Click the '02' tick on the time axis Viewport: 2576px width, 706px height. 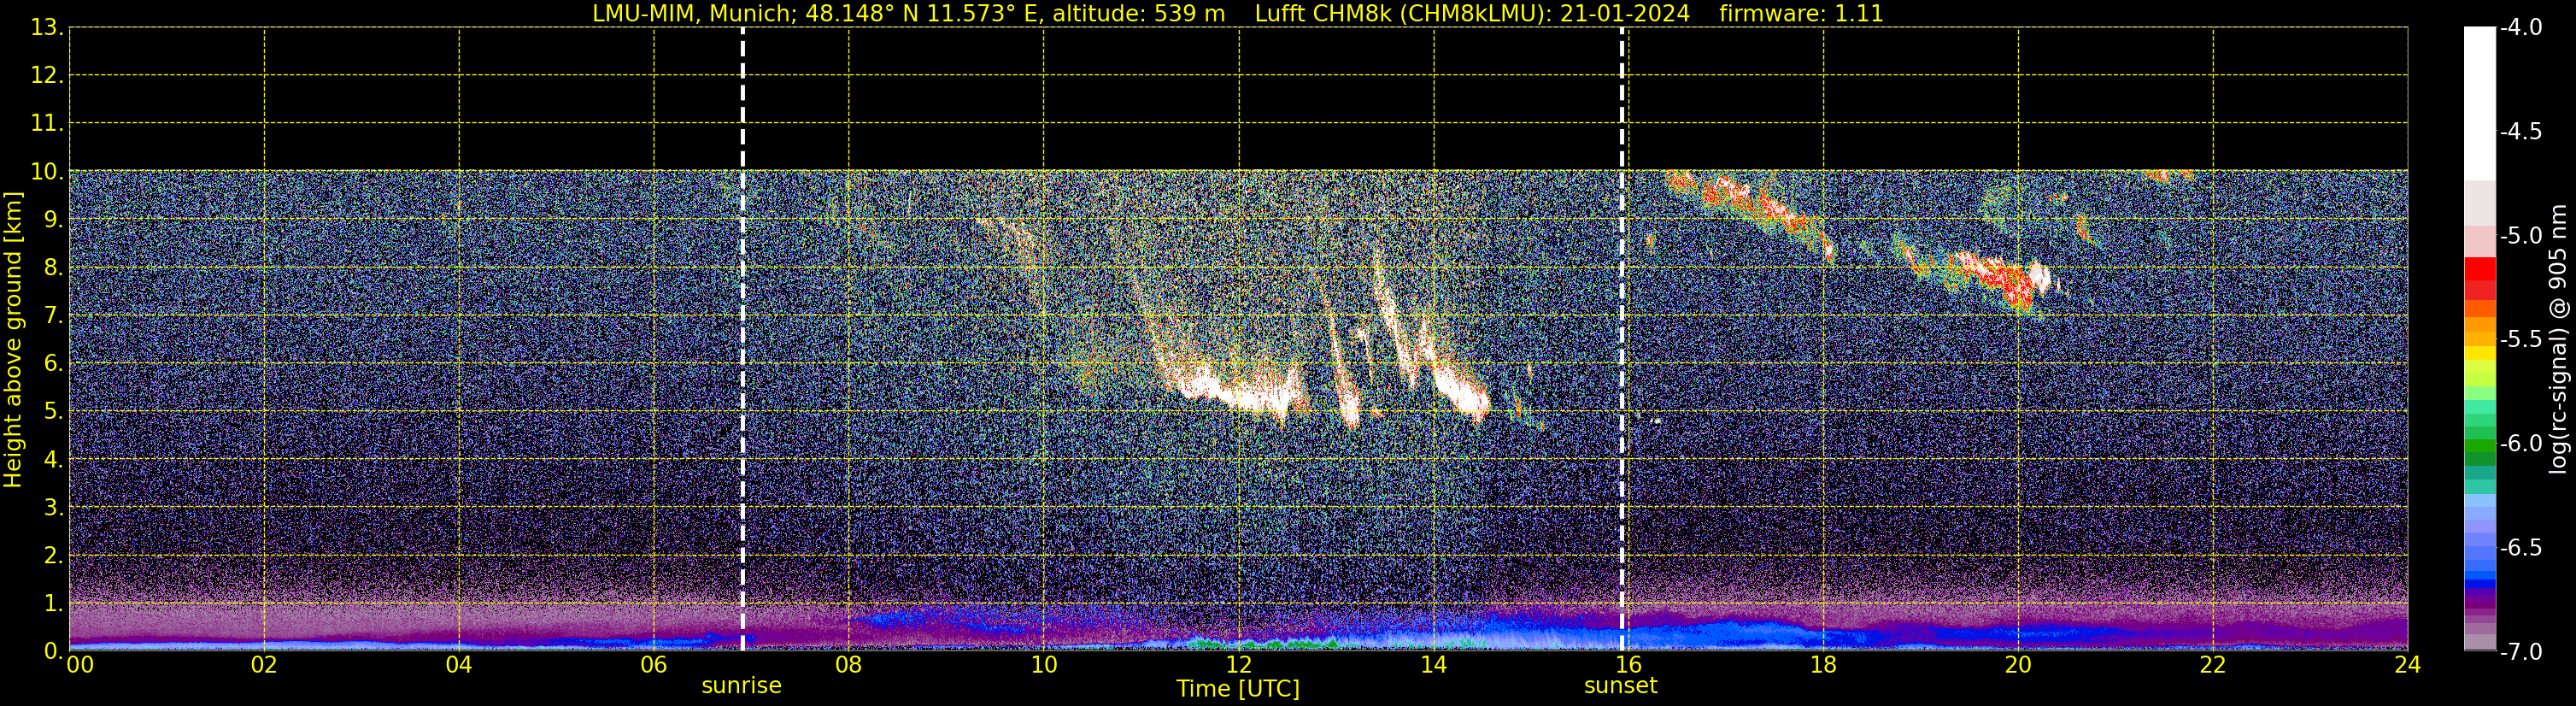264,665
